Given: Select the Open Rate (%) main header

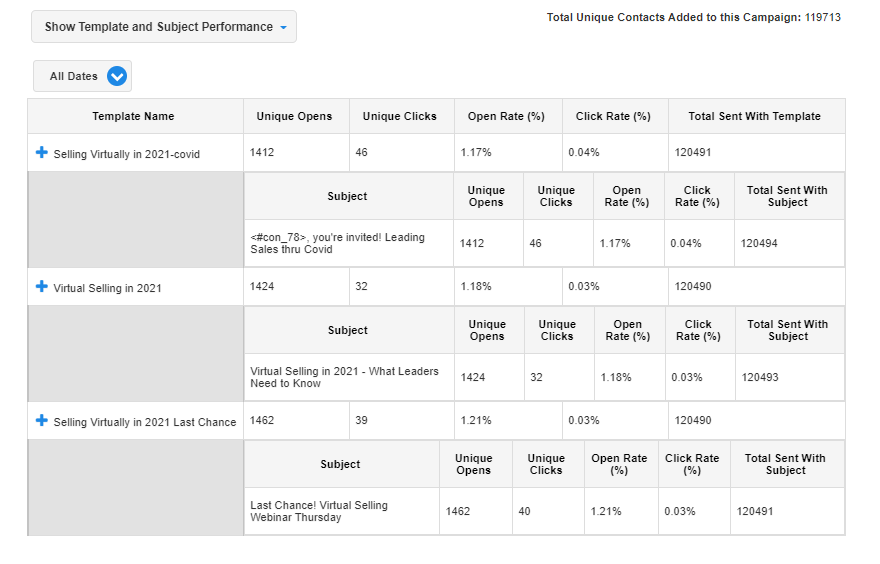Looking at the screenshot, I should [506, 116].
